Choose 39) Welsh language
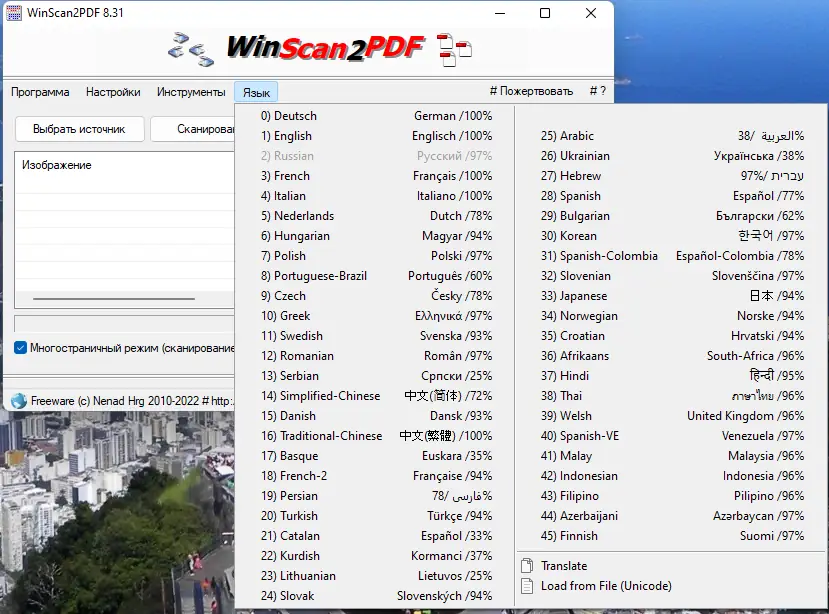The image size is (829, 614). 671,416
